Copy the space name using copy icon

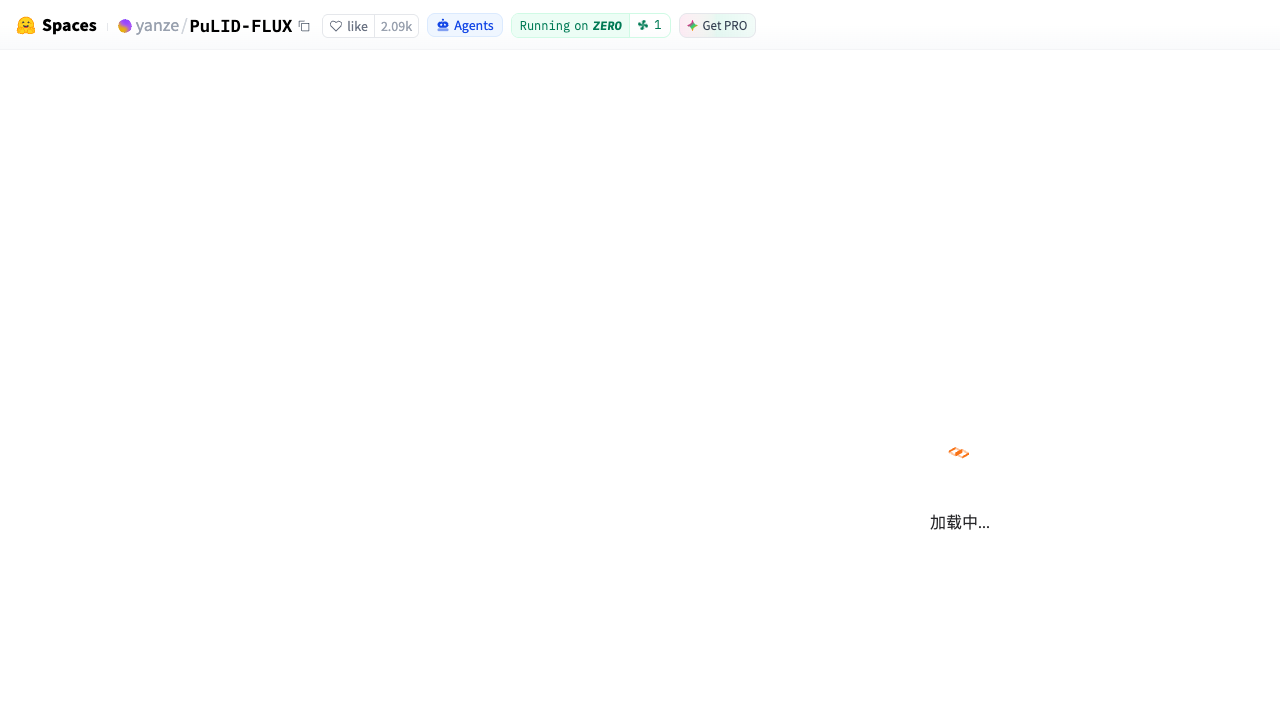[x=304, y=26]
